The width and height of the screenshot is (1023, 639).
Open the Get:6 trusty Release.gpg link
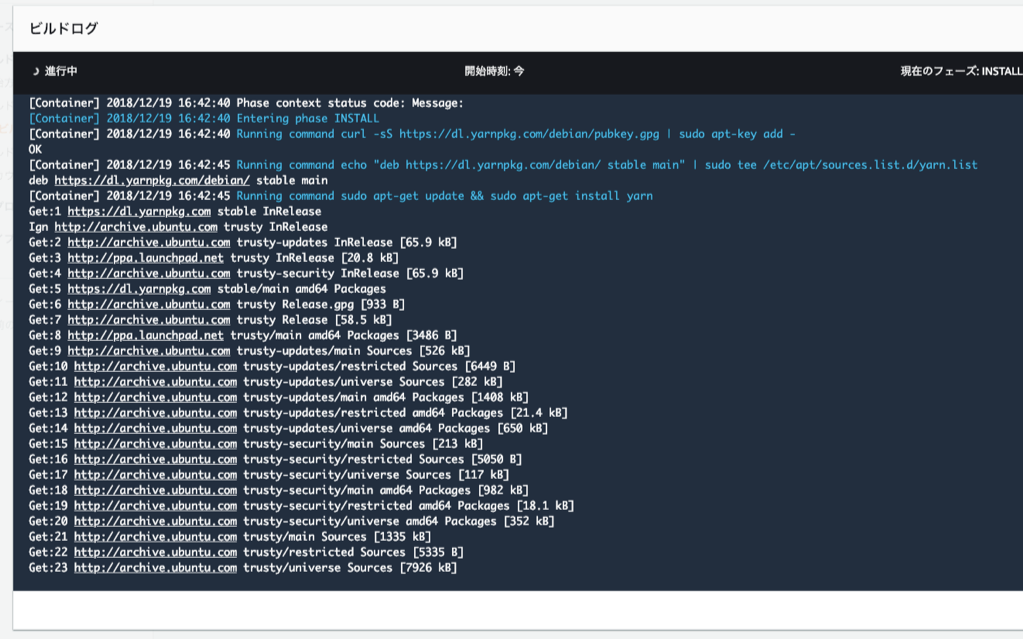pyautogui.click(x=149, y=304)
